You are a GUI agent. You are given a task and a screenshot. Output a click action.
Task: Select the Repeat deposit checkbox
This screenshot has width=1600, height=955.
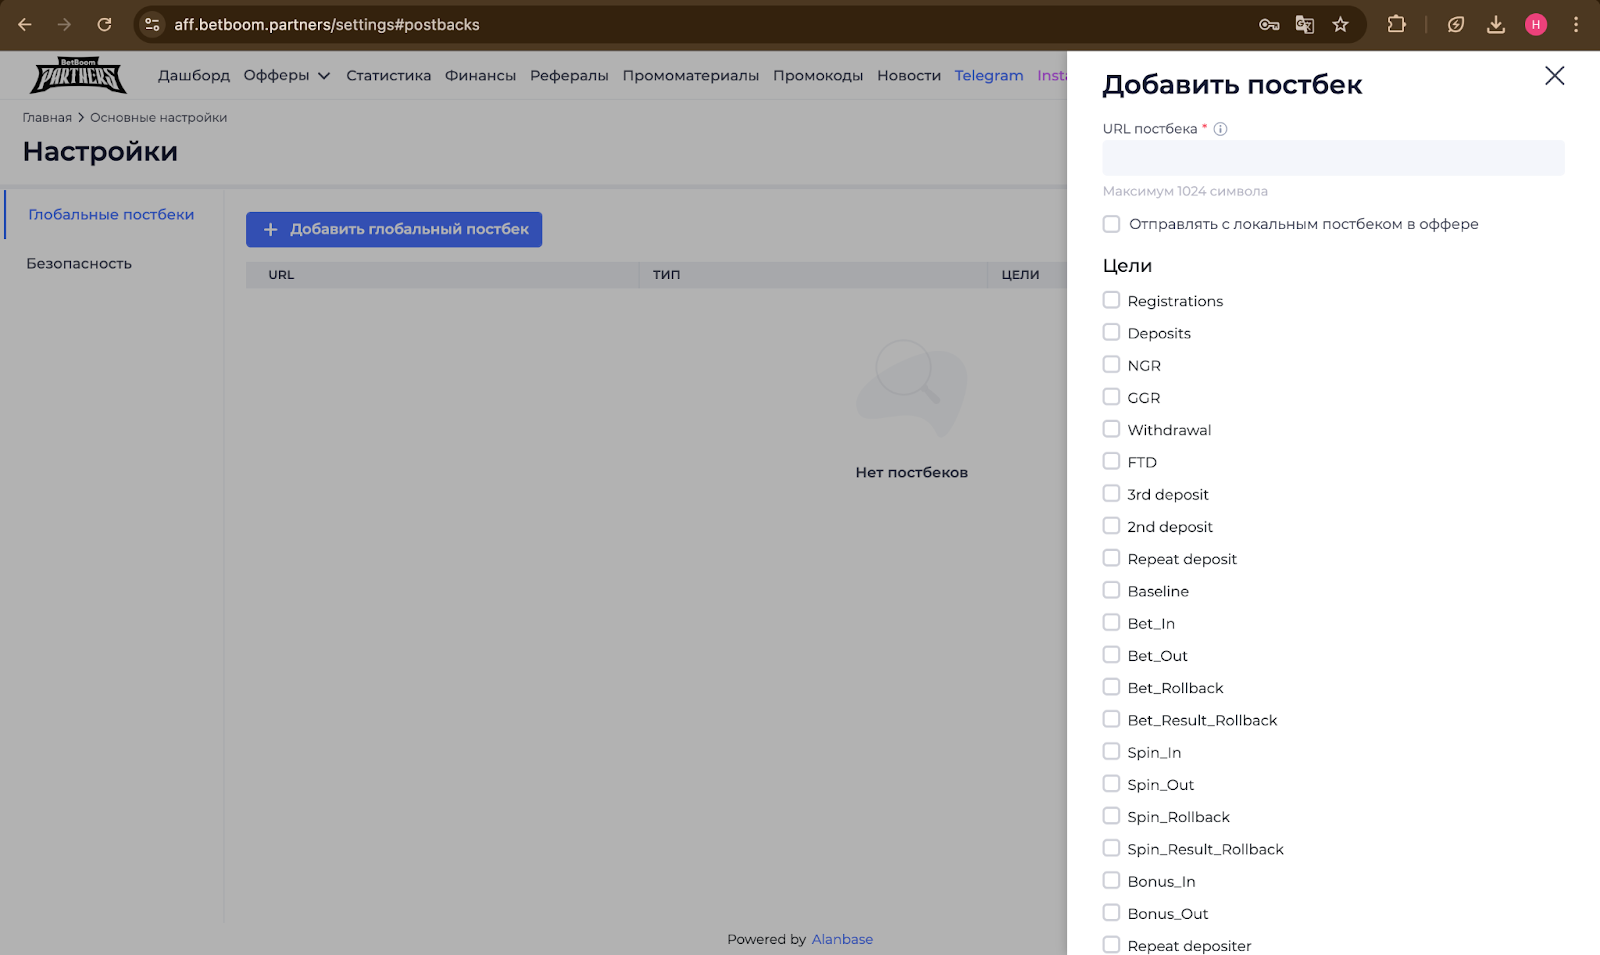click(1111, 558)
